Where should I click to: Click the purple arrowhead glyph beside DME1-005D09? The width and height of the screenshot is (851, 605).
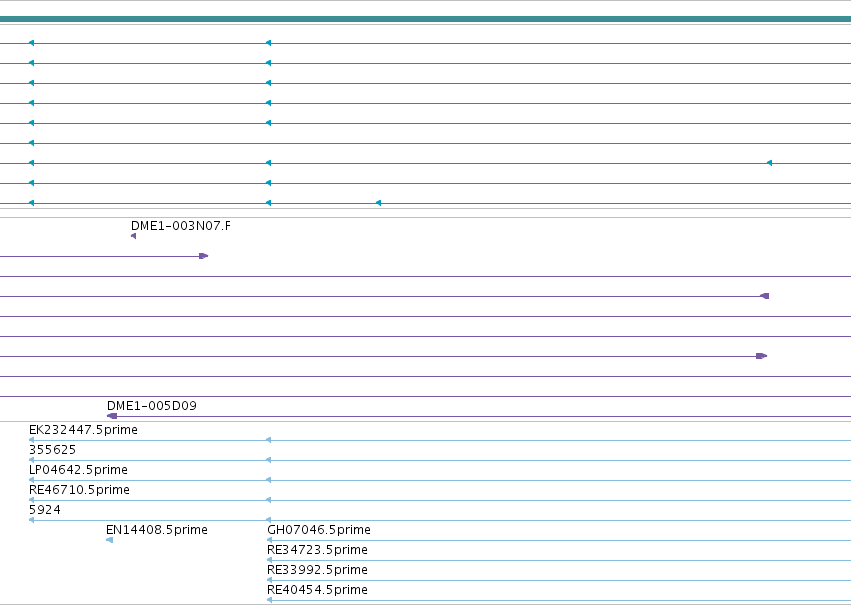tap(112, 416)
